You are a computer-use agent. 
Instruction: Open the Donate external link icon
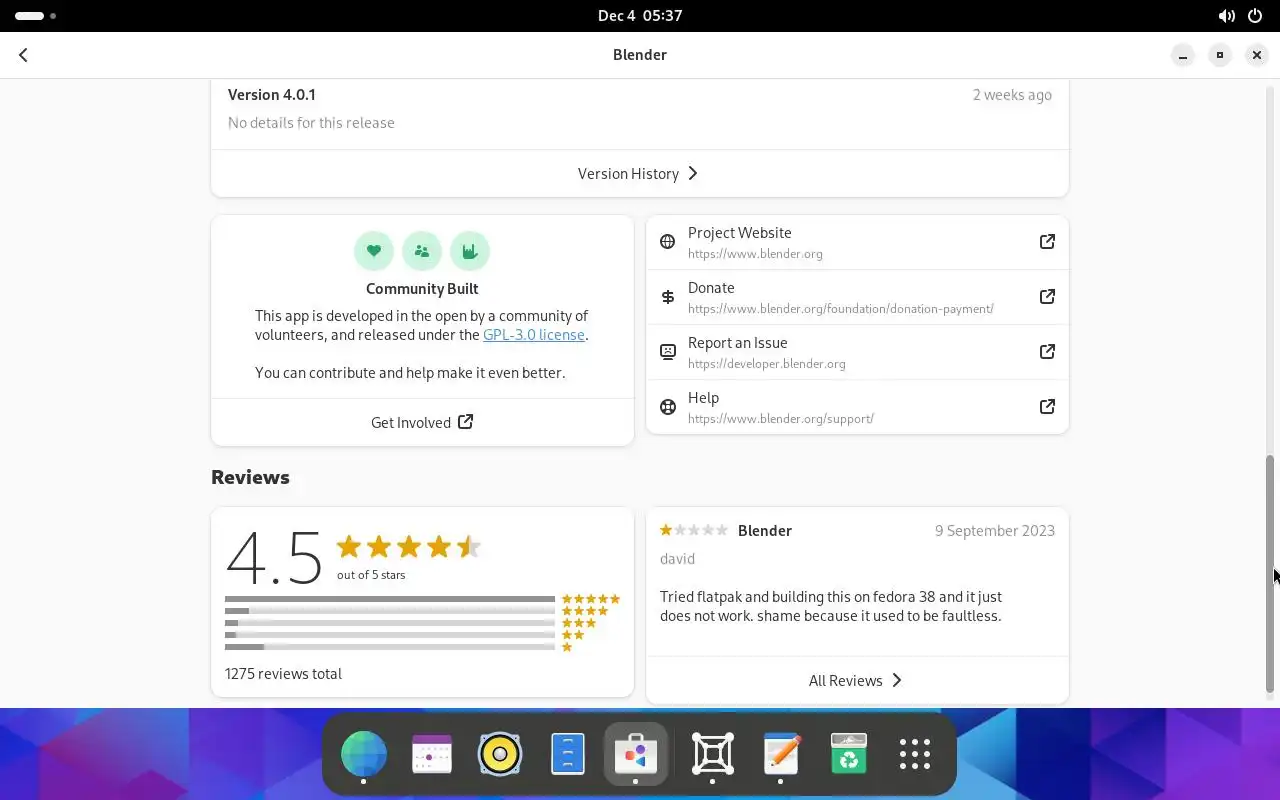coord(1047,297)
